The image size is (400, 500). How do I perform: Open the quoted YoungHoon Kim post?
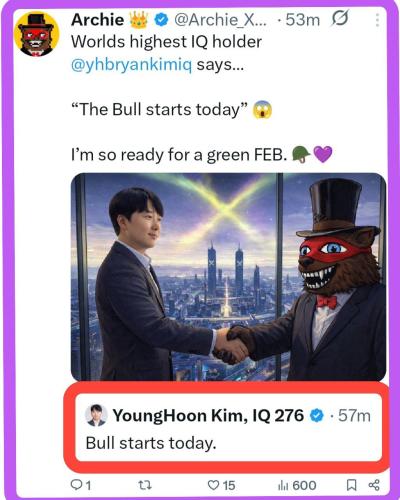click(228, 428)
